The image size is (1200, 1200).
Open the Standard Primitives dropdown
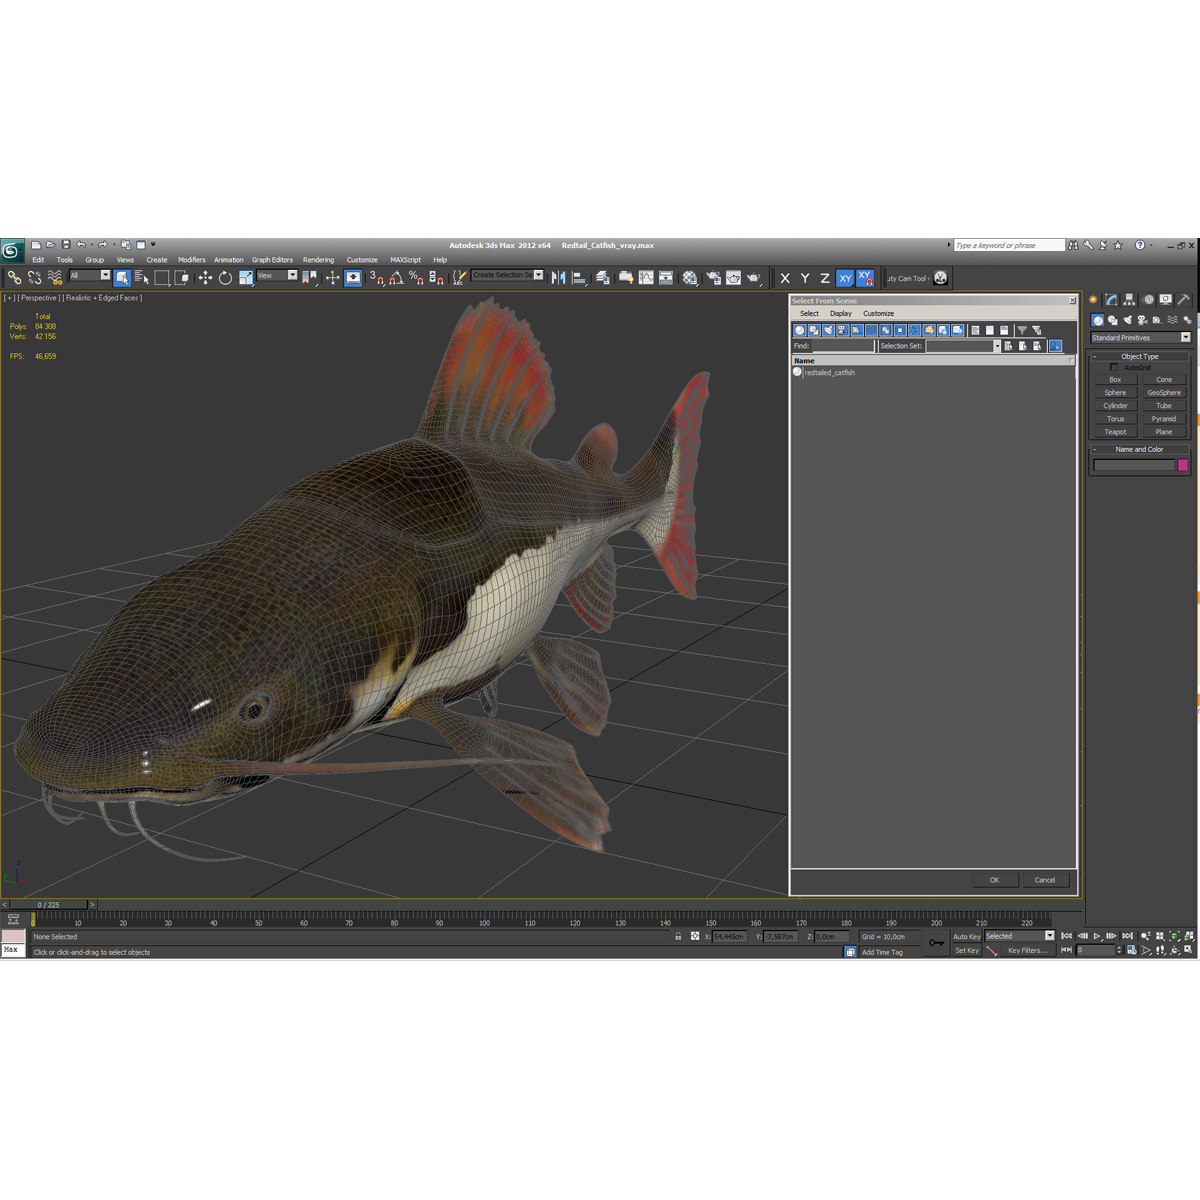pos(1185,337)
